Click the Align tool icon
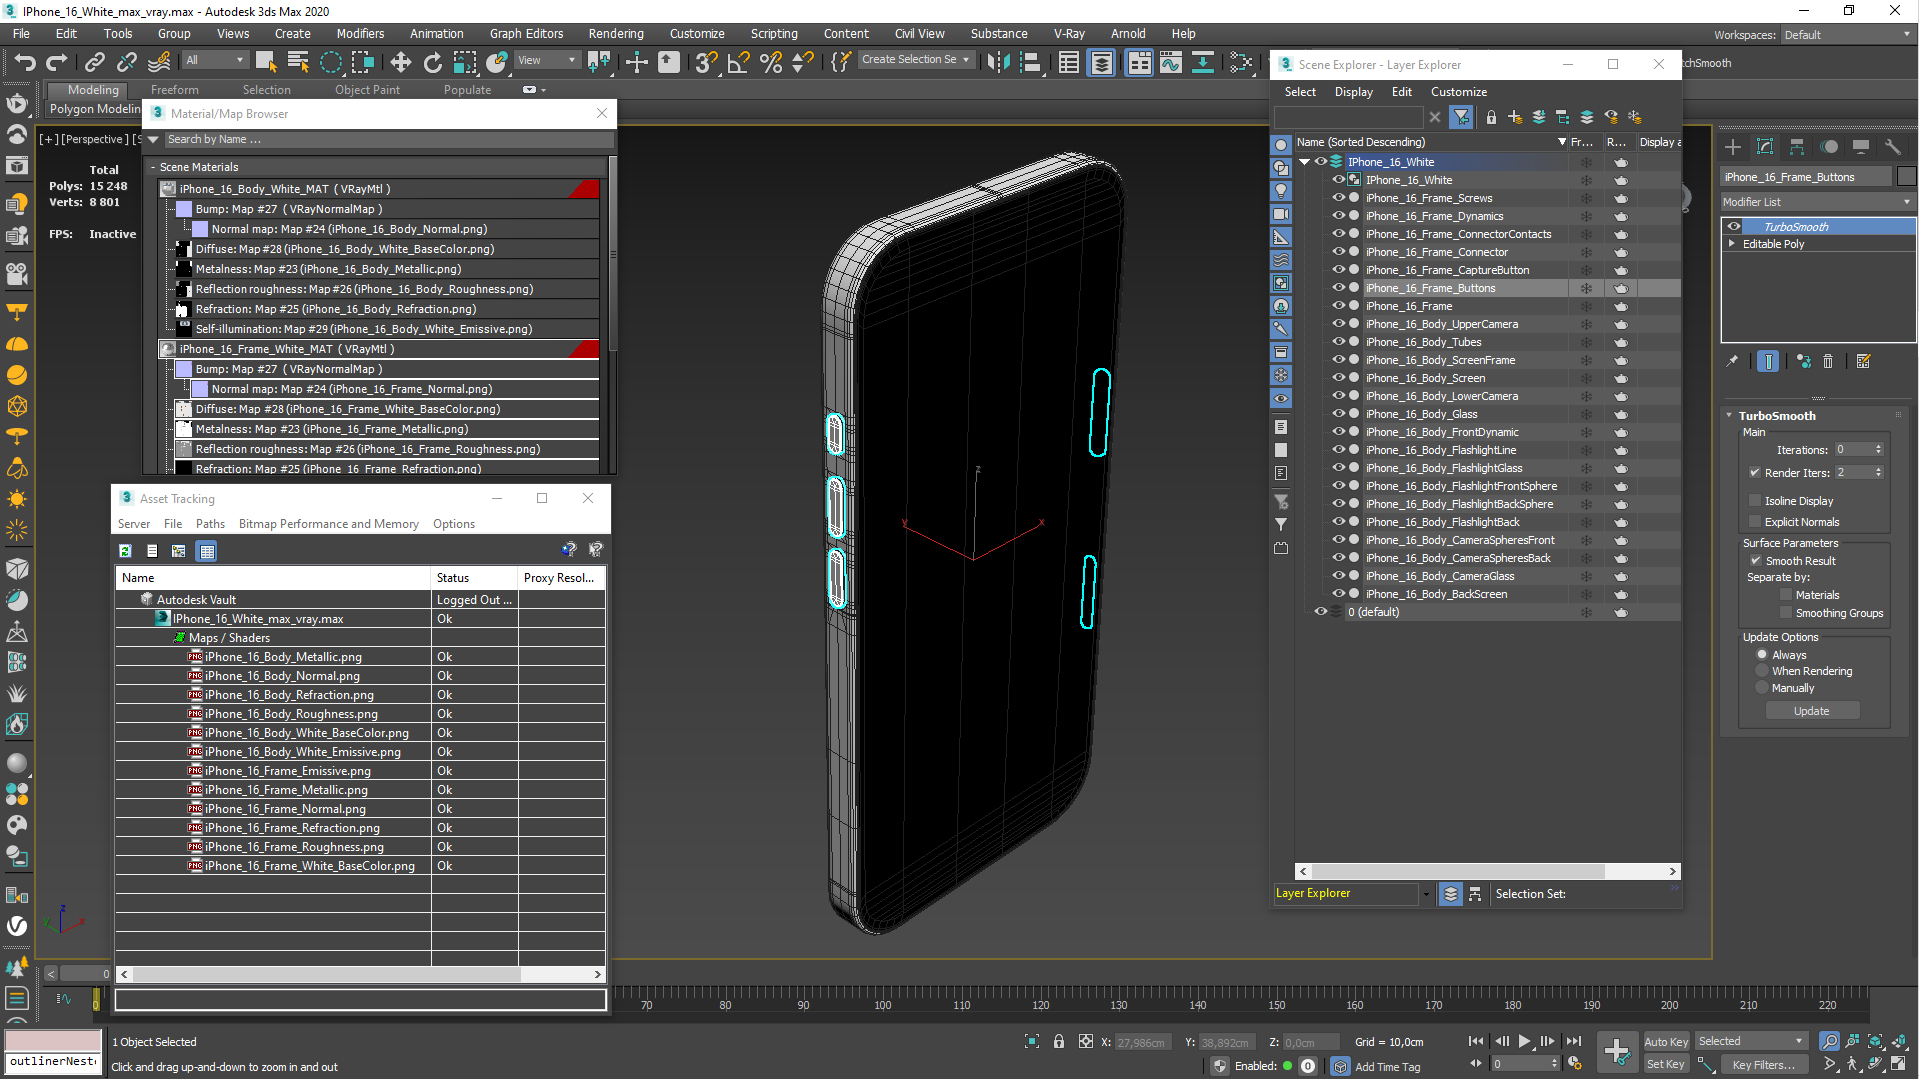Image resolution: width=1920 pixels, height=1080 pixels. (1030, 62)
